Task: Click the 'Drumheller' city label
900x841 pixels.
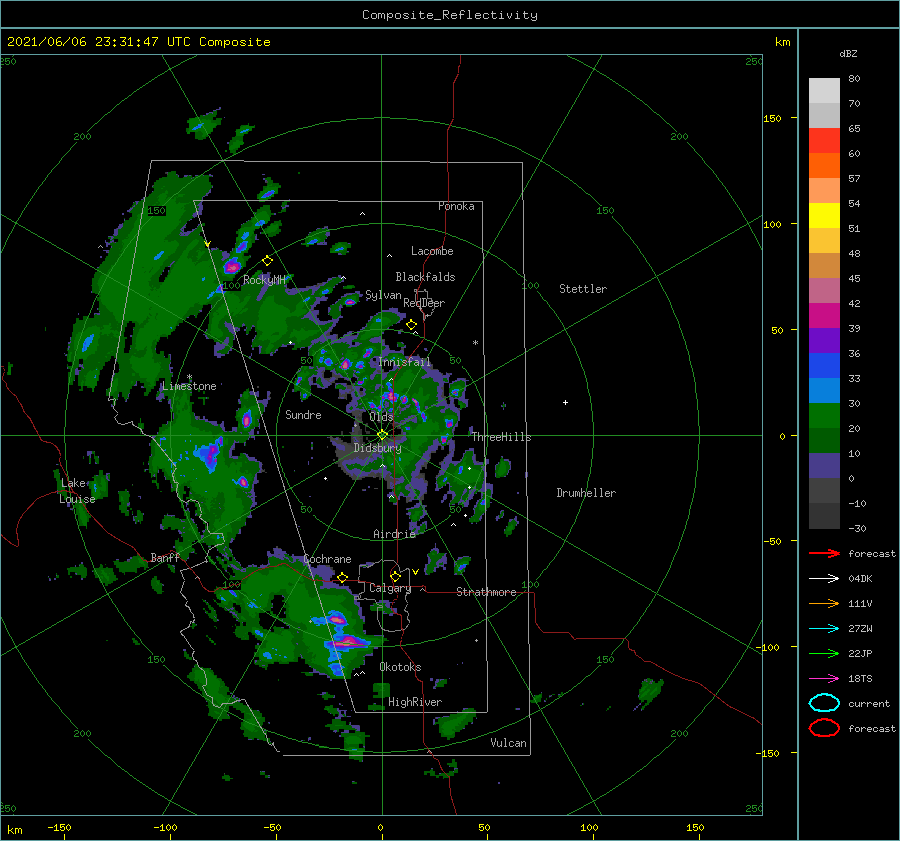Action: point(586,493)
